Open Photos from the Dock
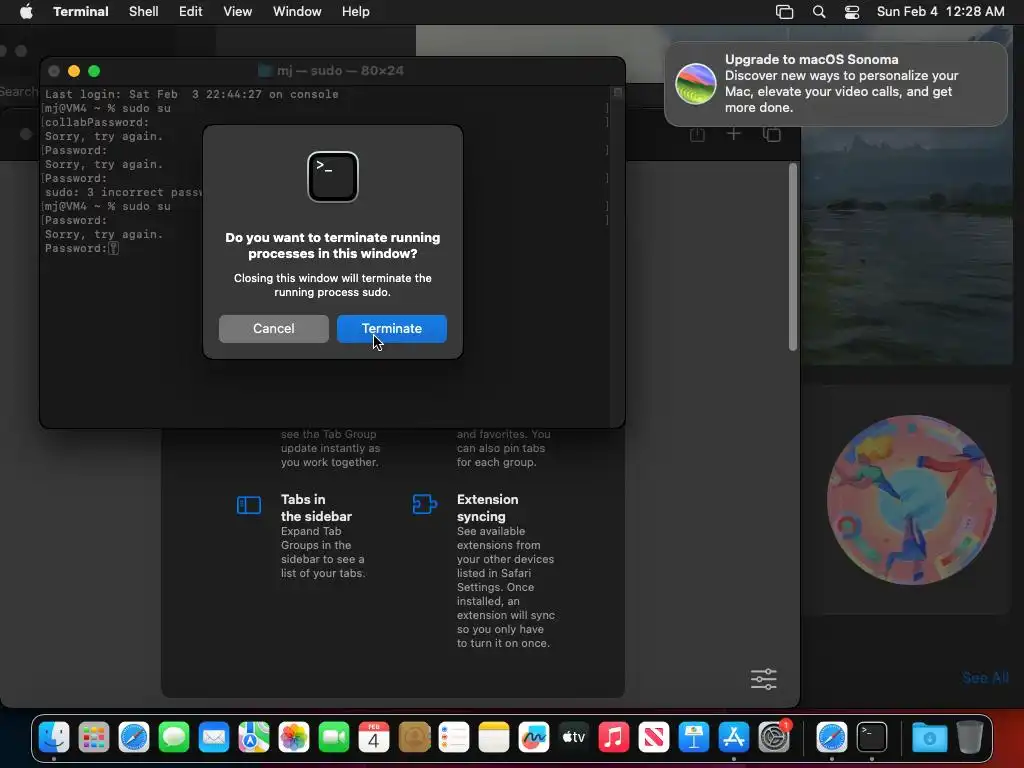 [294, 738]
